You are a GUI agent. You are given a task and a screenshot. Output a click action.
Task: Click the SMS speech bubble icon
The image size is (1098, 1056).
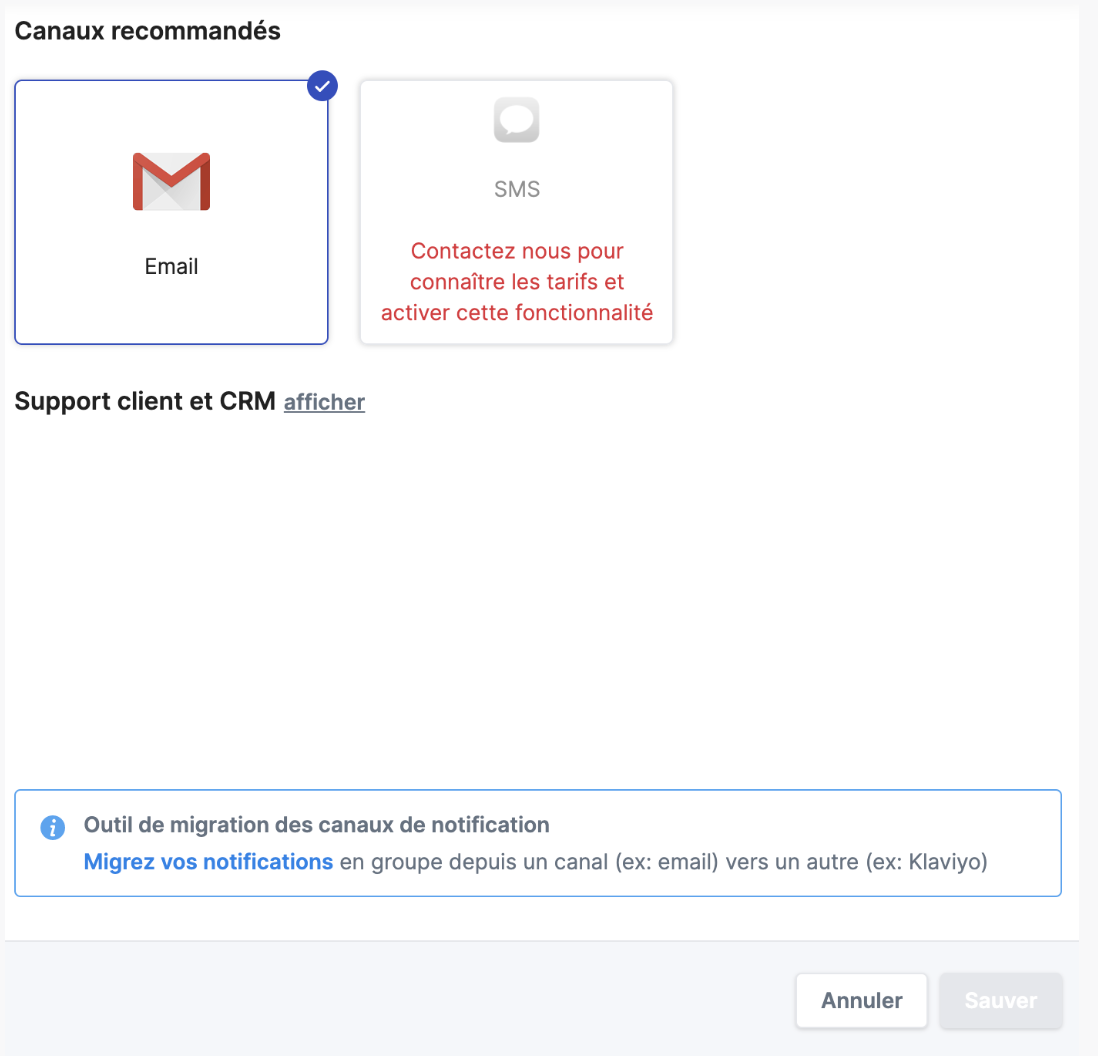[x=516, y=121]
